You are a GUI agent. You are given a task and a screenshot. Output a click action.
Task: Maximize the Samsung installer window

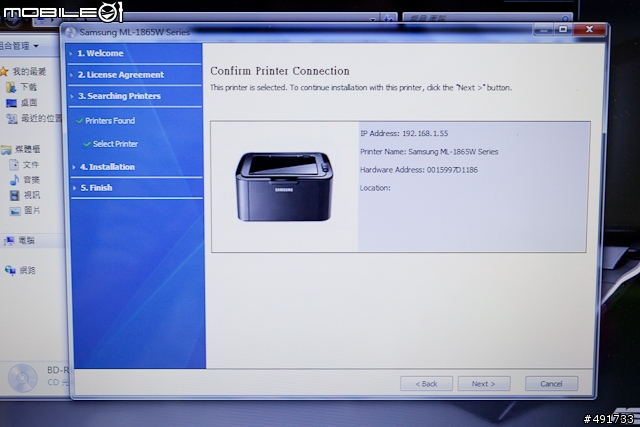pyautogui.click(x=563, y=29)
